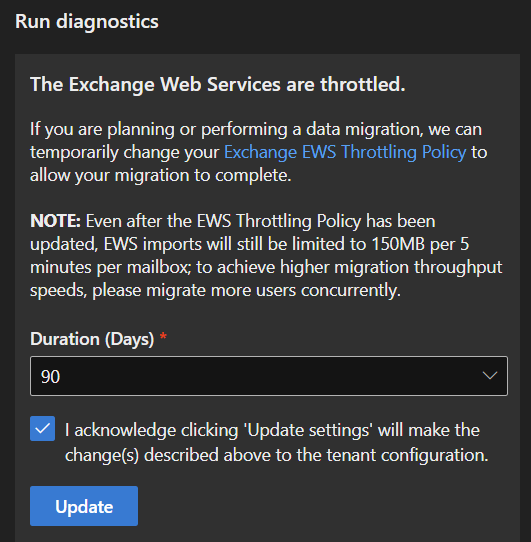This screenshot has width=531, height=542.
Task: Open the Exchange EWS Throttling Policy link
Action: coord(345,152)
